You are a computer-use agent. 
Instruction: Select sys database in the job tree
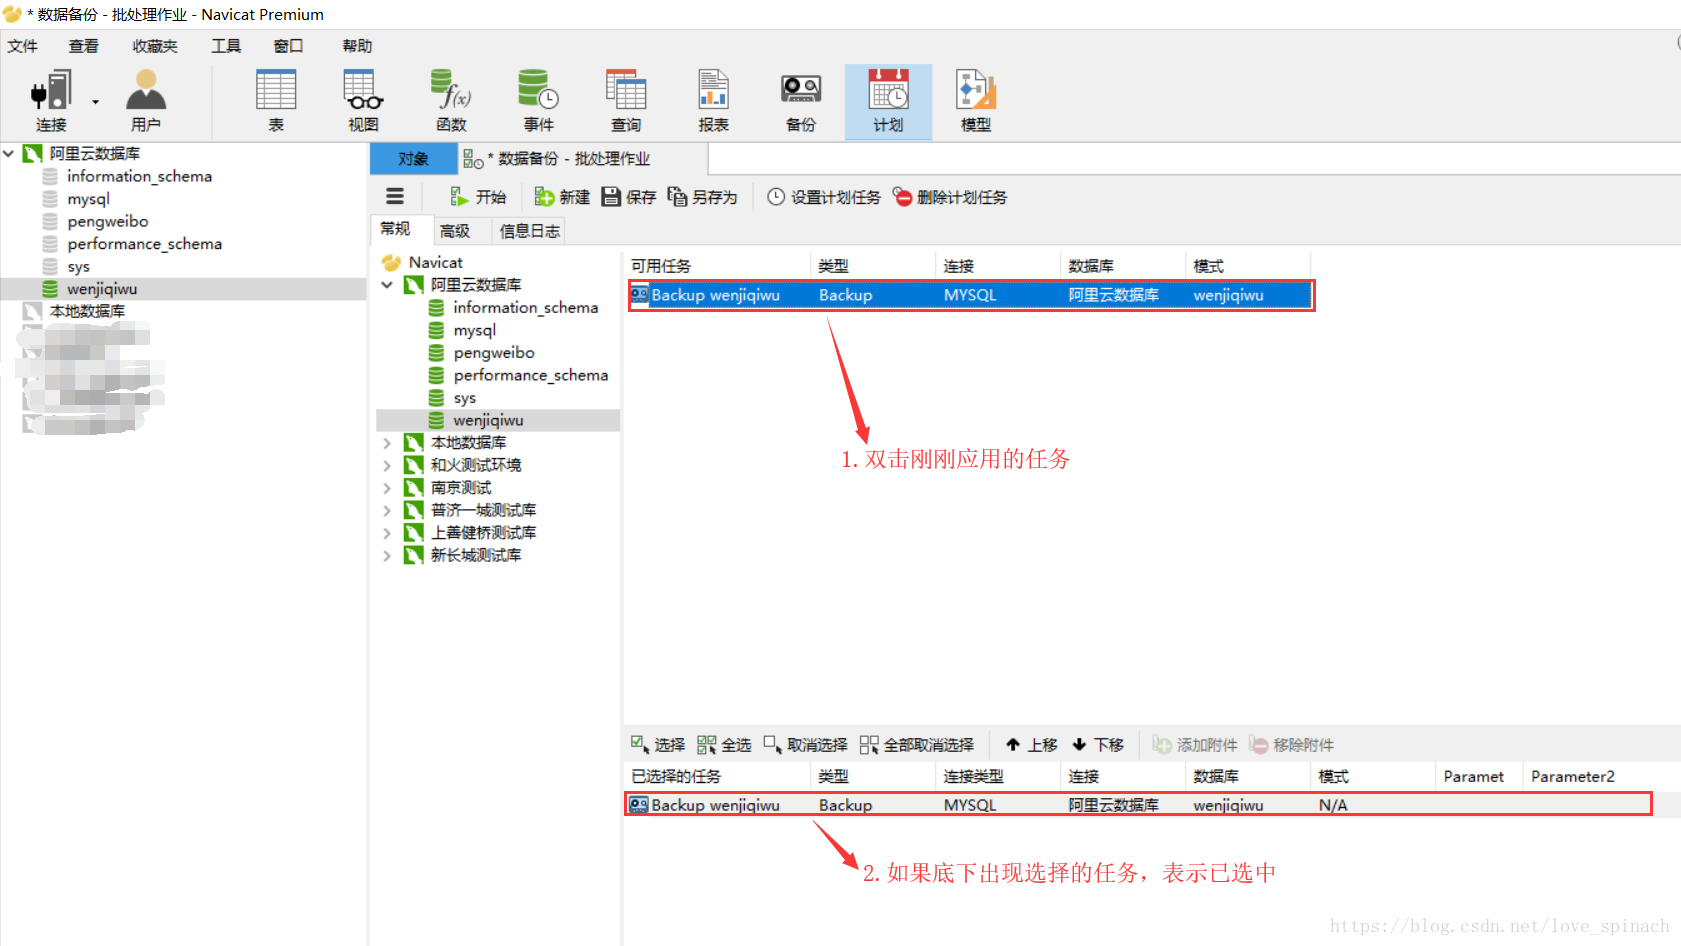(x=464, y=398)
